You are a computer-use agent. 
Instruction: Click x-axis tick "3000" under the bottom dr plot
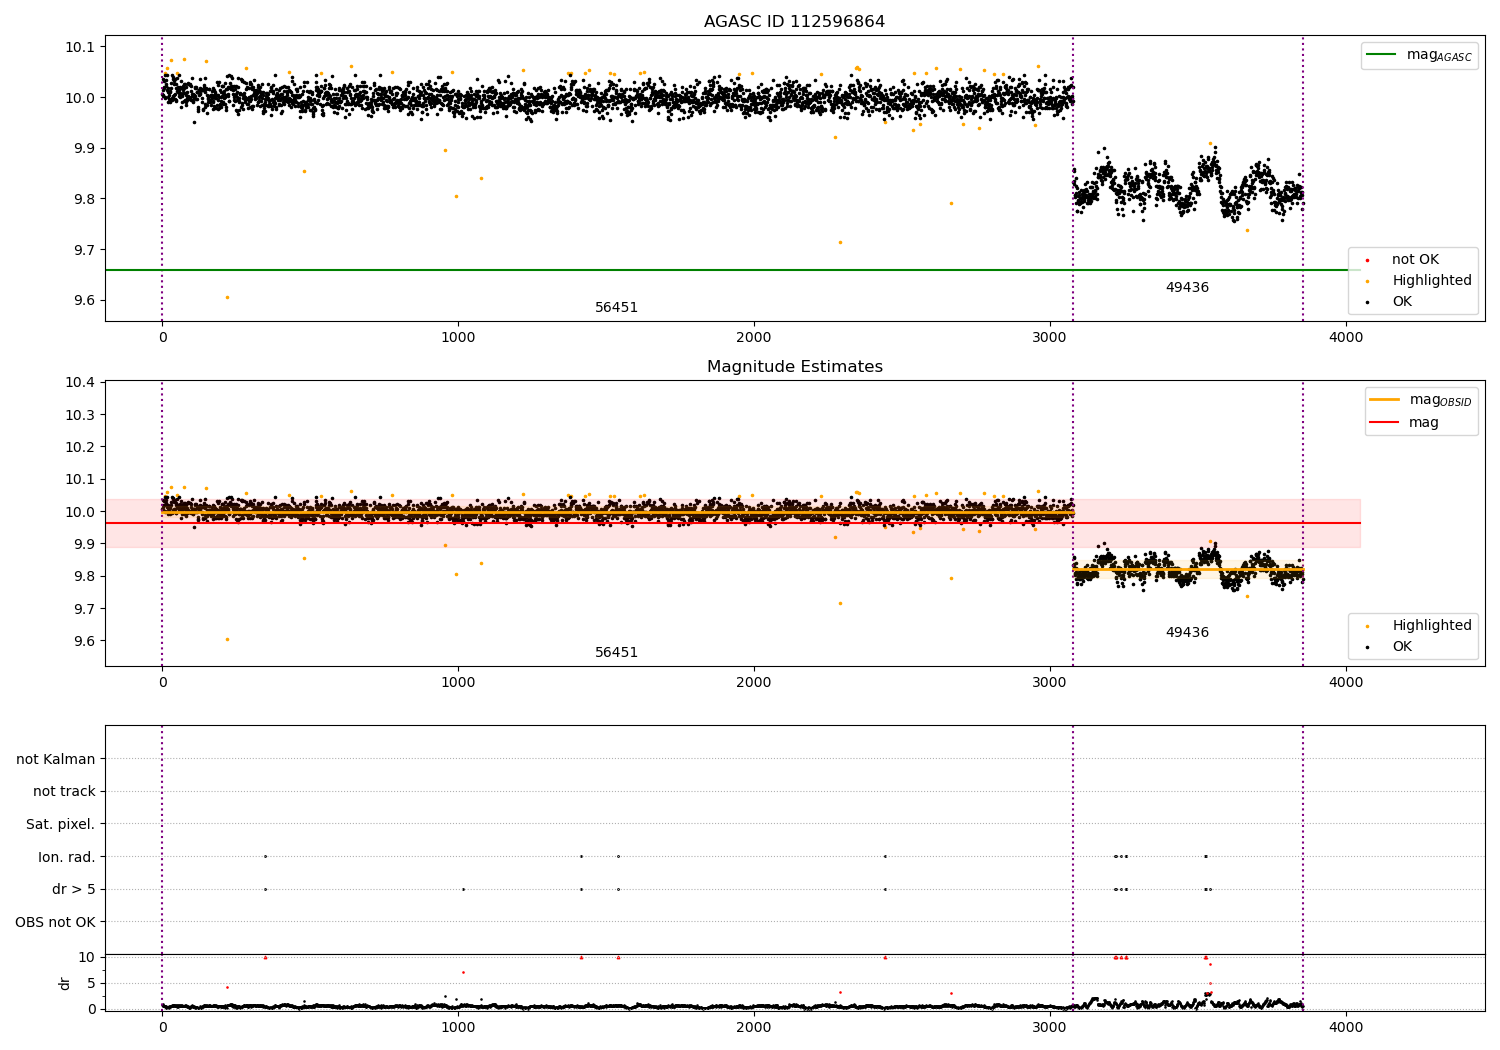click(x=1050, y=1027)
